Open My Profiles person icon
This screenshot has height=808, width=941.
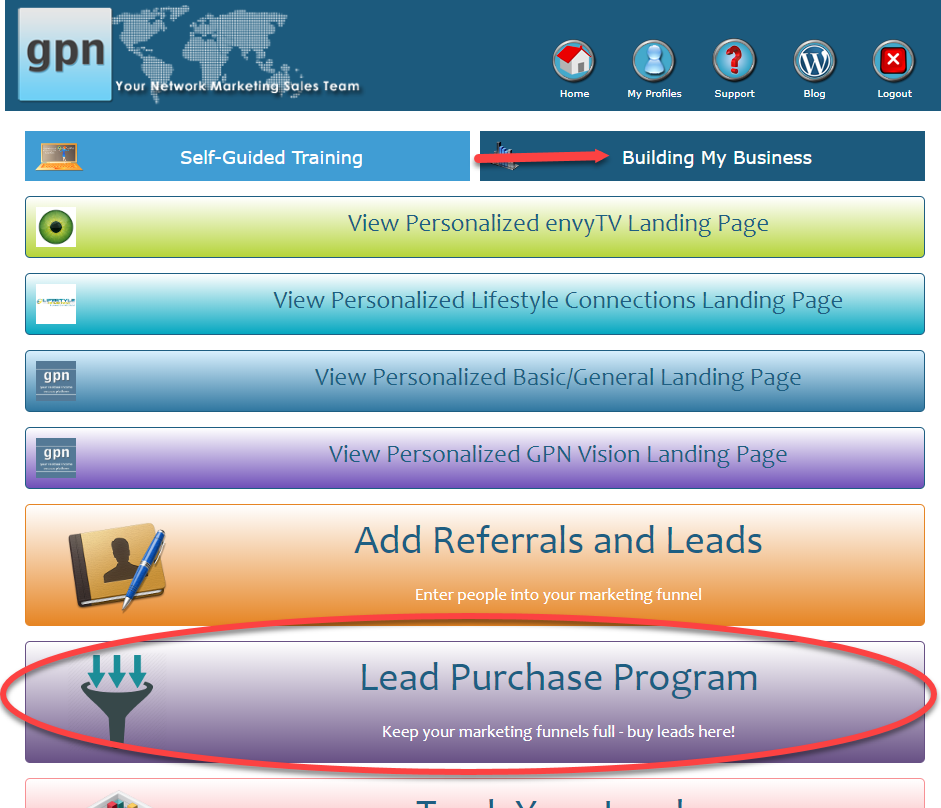(654, 61)
